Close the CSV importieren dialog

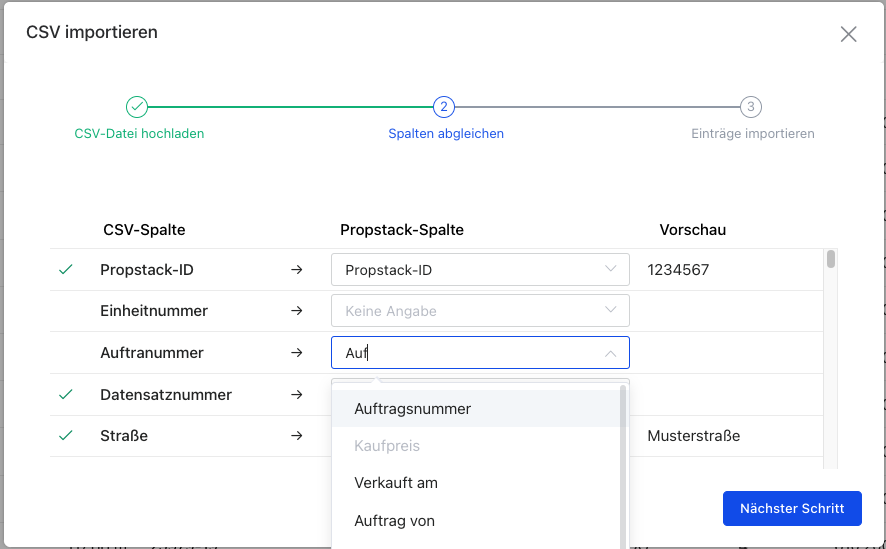(848, 34)
